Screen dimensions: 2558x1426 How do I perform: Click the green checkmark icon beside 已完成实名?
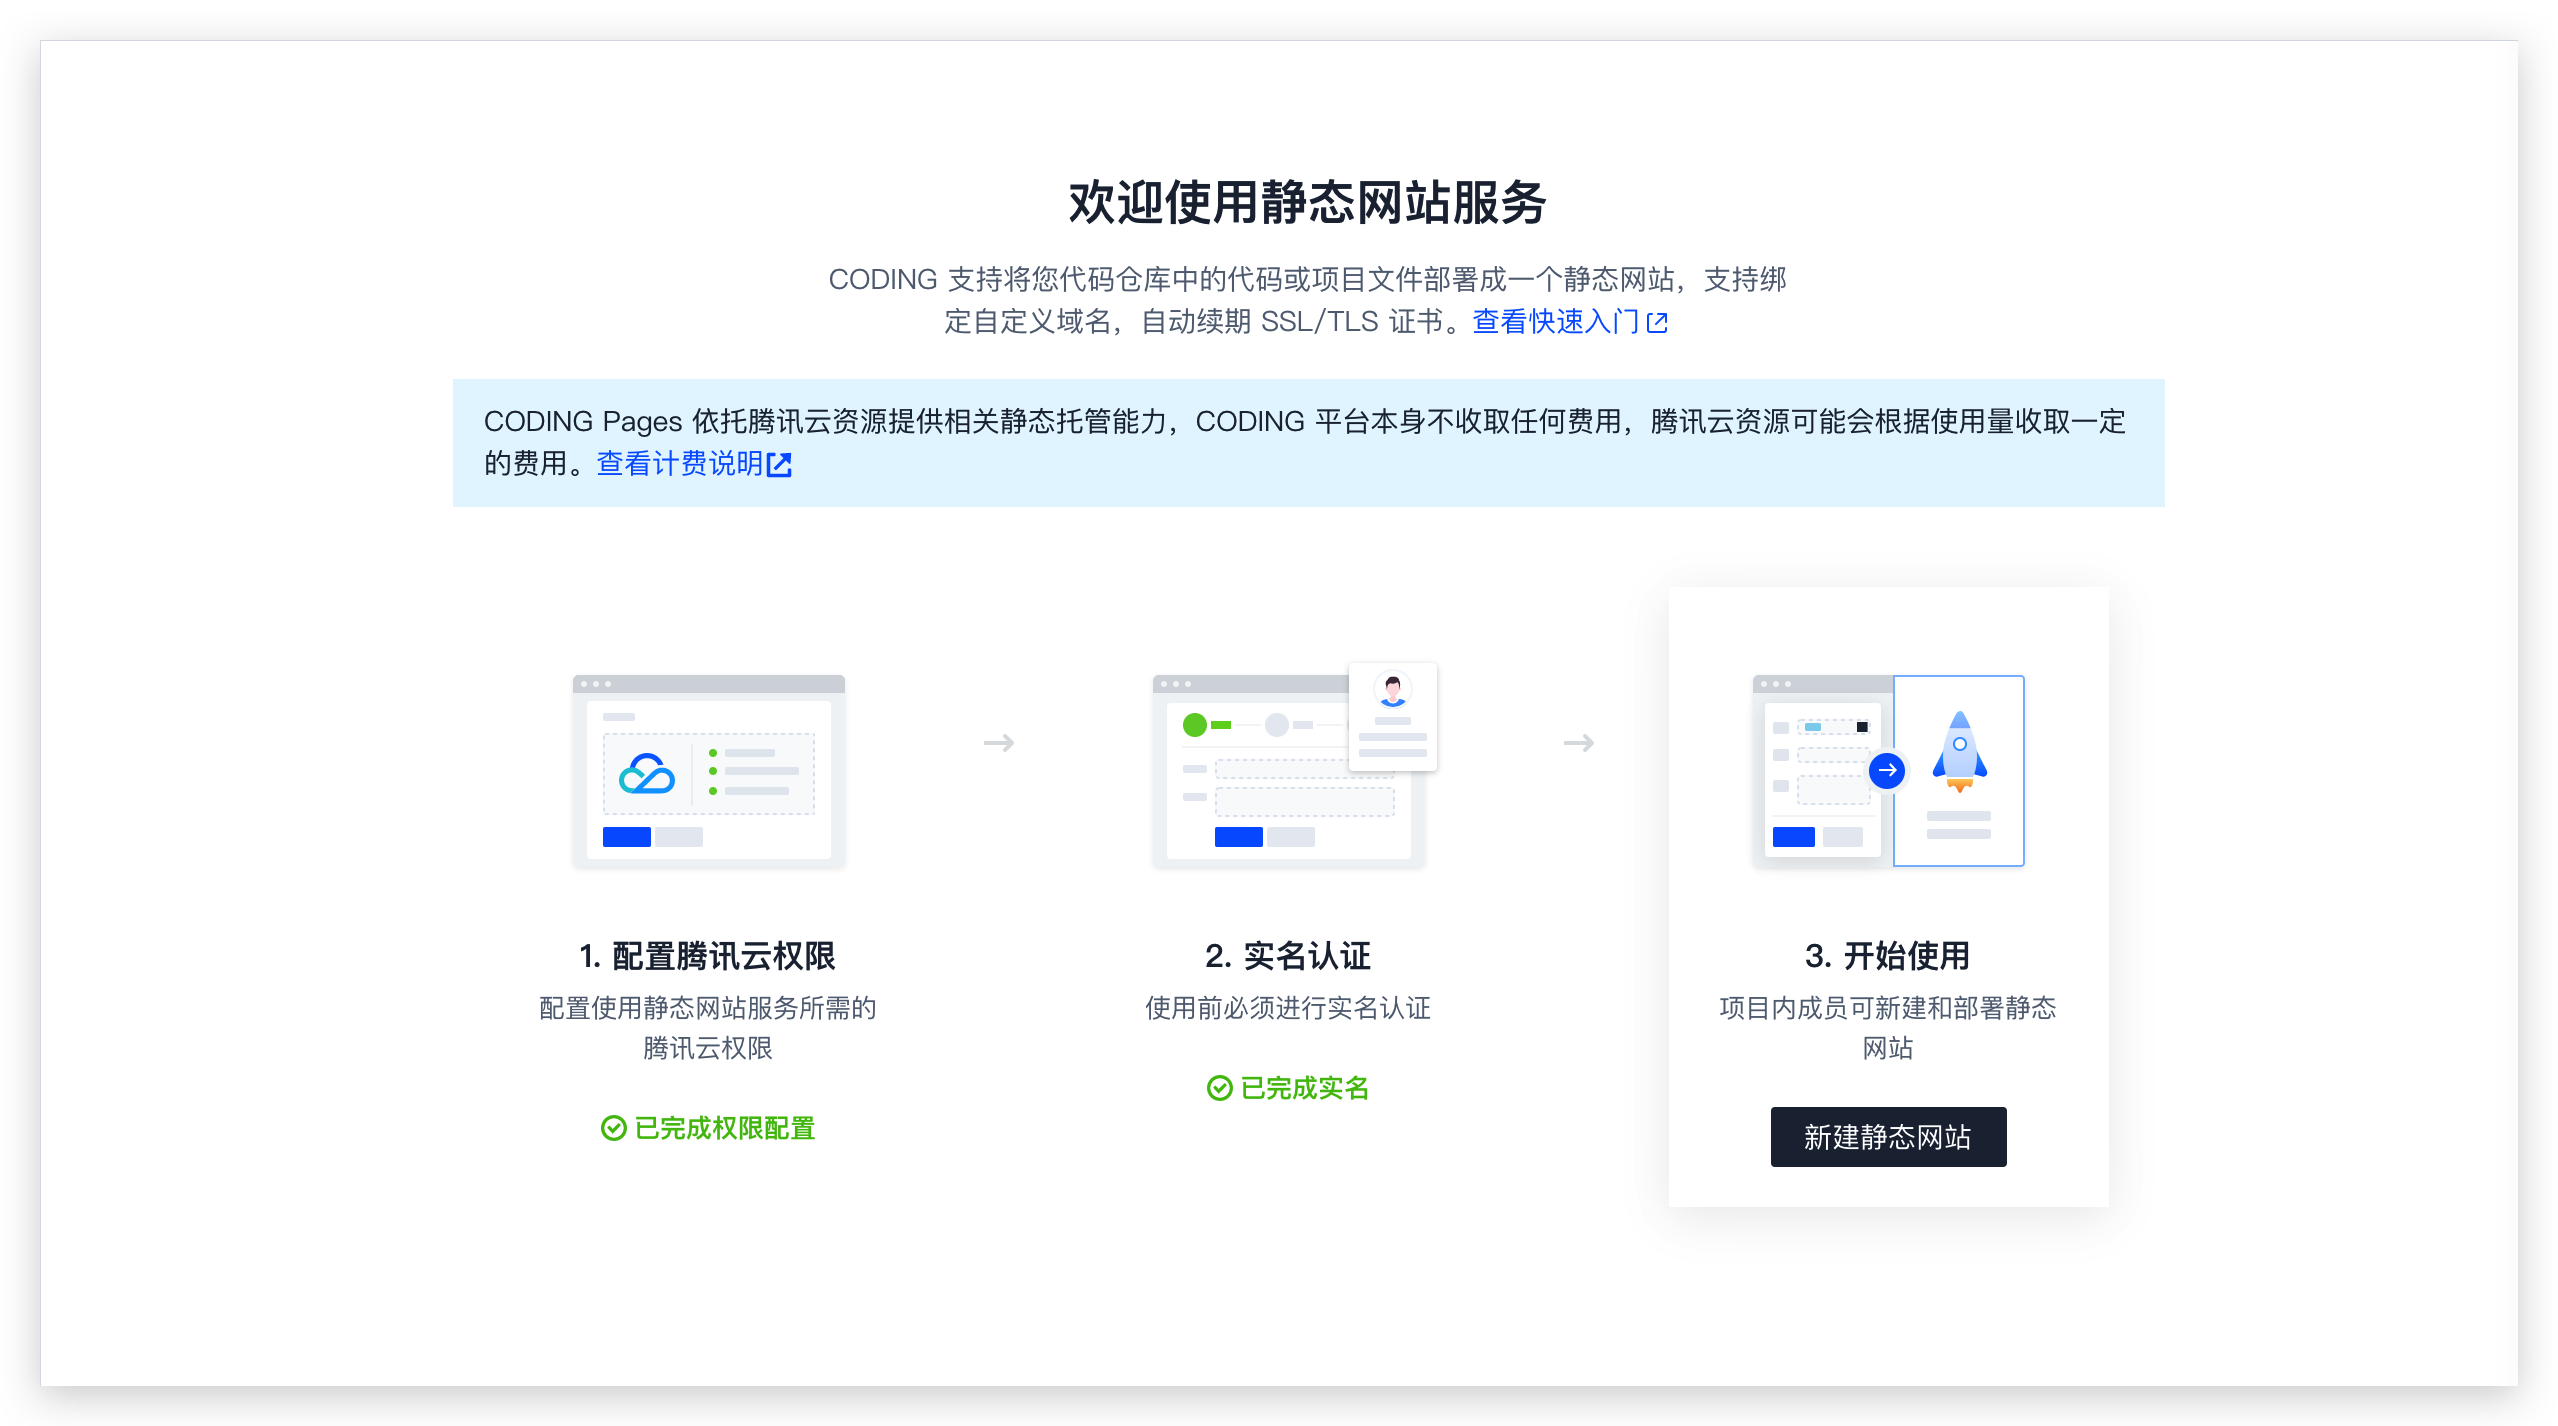pyautogui.click(x=1218, y=1087)
